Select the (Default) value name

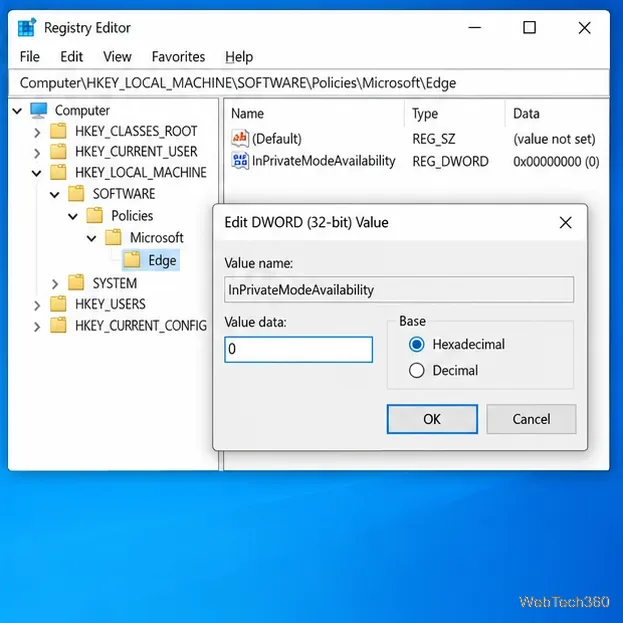277,139
